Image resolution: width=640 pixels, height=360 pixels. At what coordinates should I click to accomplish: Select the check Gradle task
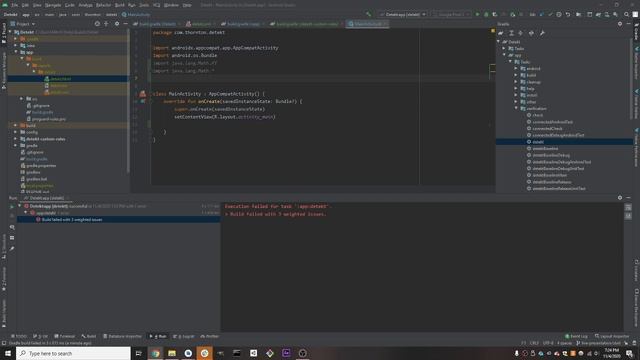click(538, 115)
